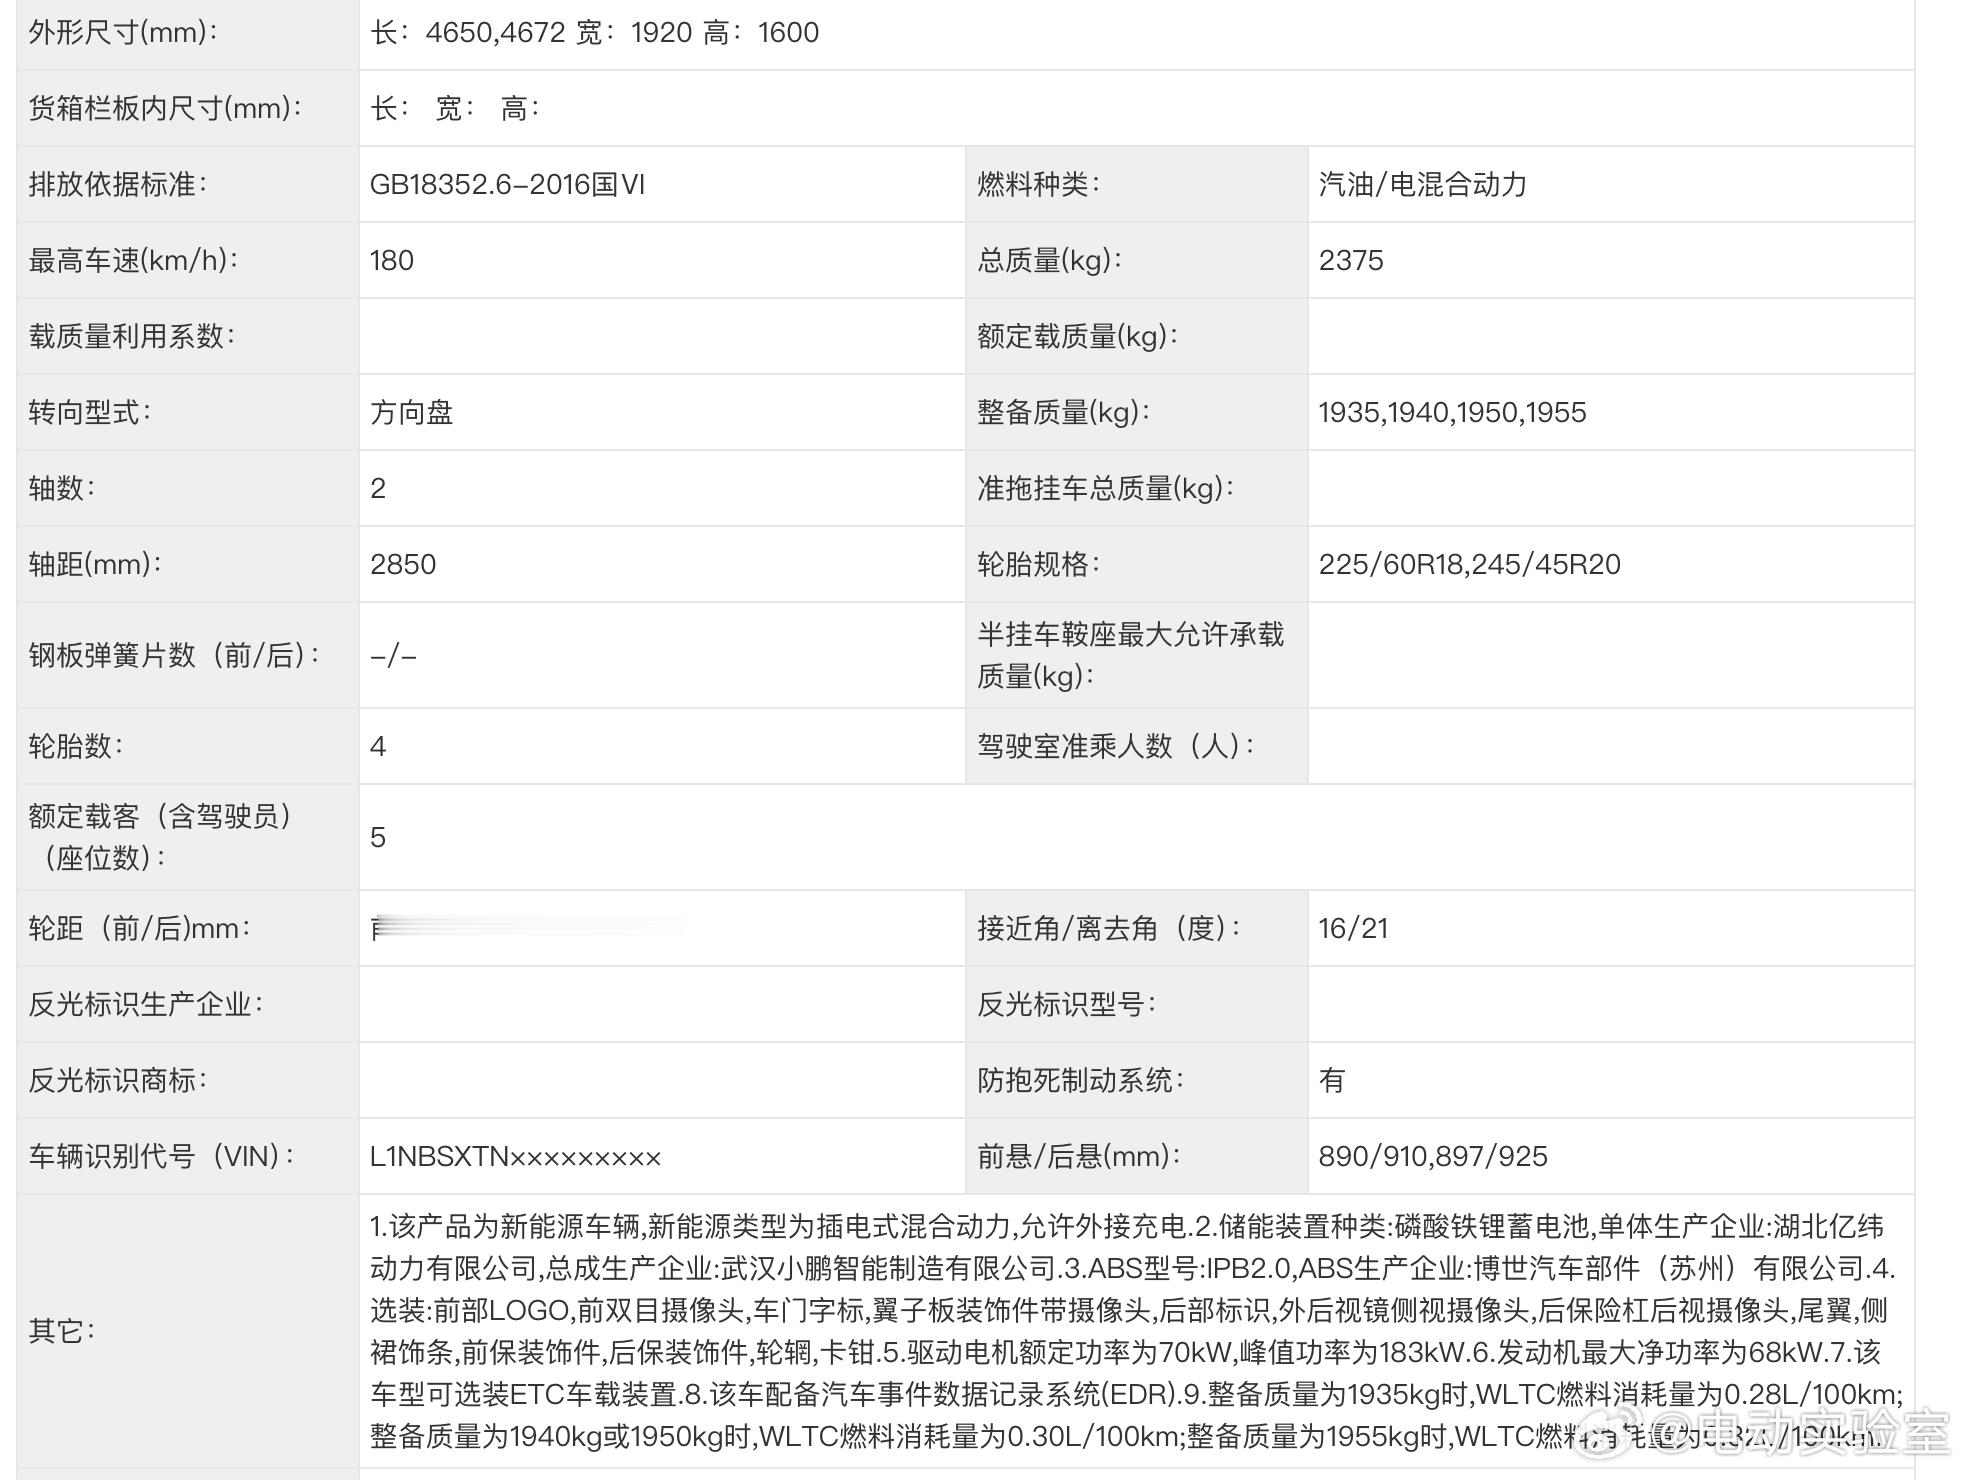Select the total mass value 2375
Viewport: 1968px width, 1480px height.
pos(1351,260)
